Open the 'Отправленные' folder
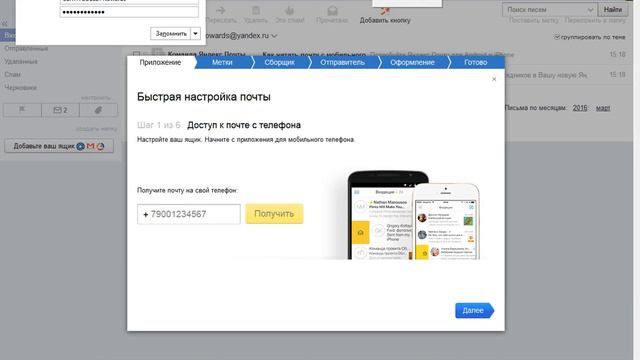Screen dimensions: 640x360 point(26,48)
